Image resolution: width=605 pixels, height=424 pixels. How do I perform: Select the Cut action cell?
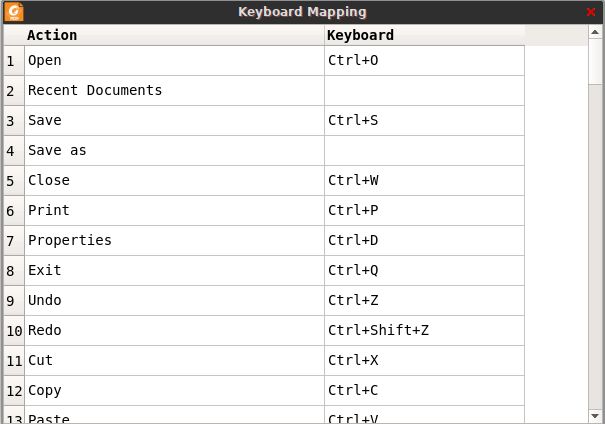(x=174, y=361)
